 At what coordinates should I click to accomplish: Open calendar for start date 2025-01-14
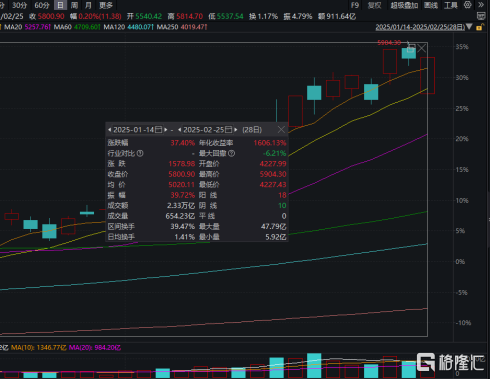[x=159, y=129]
